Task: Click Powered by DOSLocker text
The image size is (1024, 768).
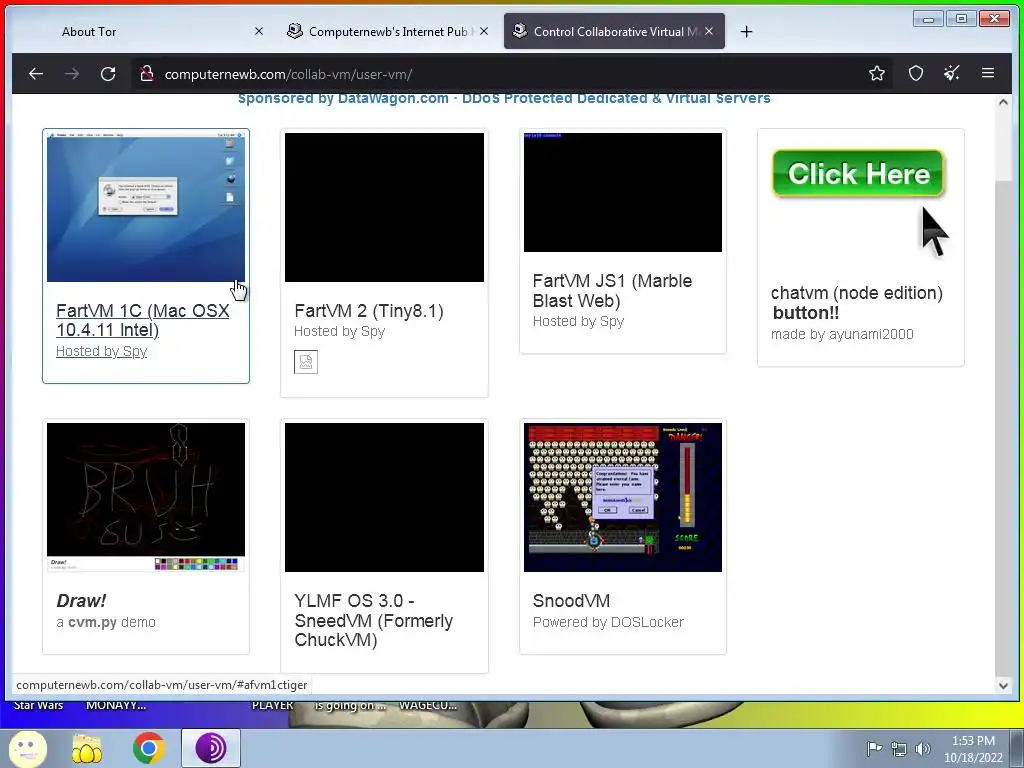Action: [608, 622]
